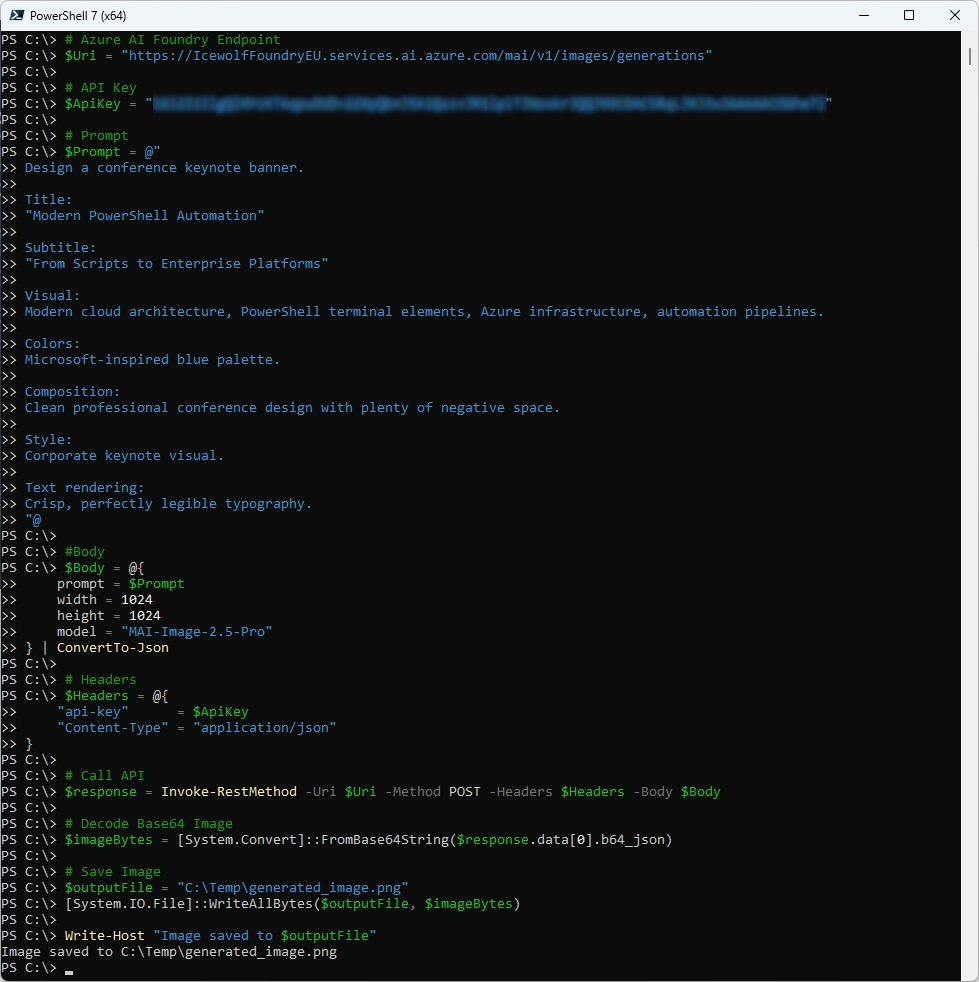The height and width of the screenshot is (982, 979).
Task: Click the '"api-key"' header name
Action: (x=93, y=711)
